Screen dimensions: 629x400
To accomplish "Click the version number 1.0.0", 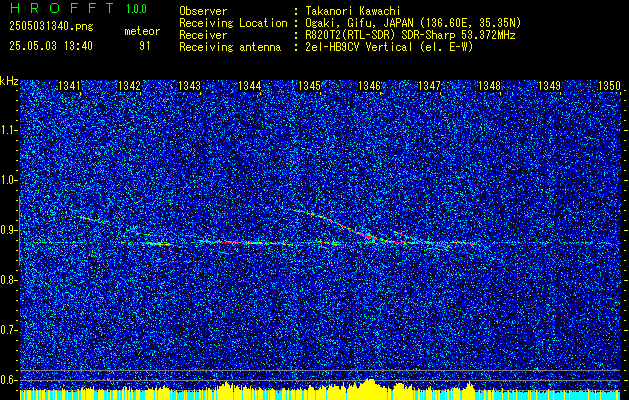I will pyautogui.click(x=136, y=8).
